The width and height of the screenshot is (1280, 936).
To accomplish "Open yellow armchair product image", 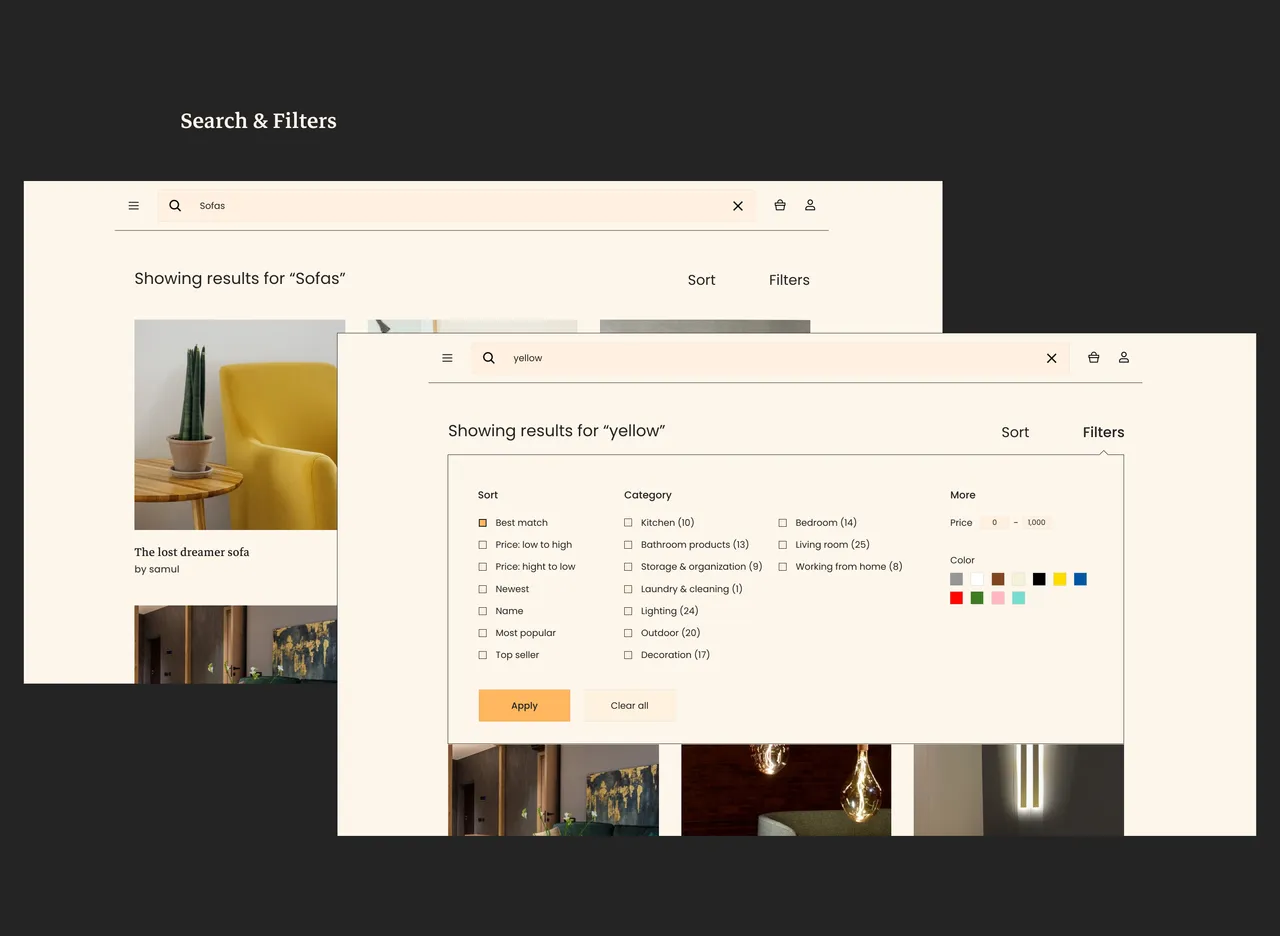I will [236, 425].
